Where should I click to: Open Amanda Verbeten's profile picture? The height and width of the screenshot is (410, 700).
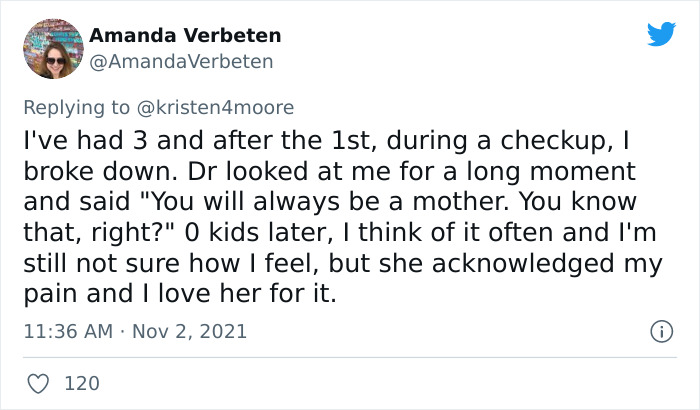pyautogui.click(x=51, y=48)
